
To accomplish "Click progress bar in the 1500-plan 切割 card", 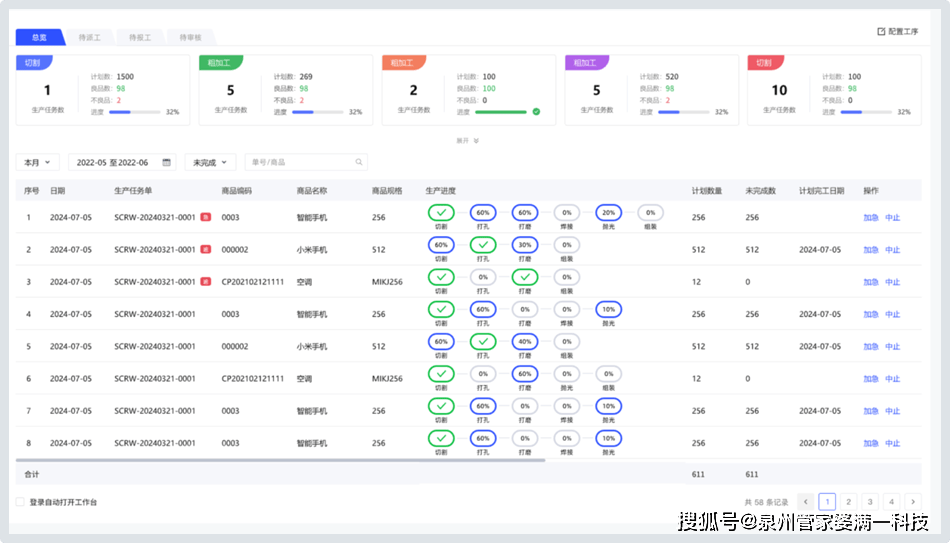I will pos(135,112).
